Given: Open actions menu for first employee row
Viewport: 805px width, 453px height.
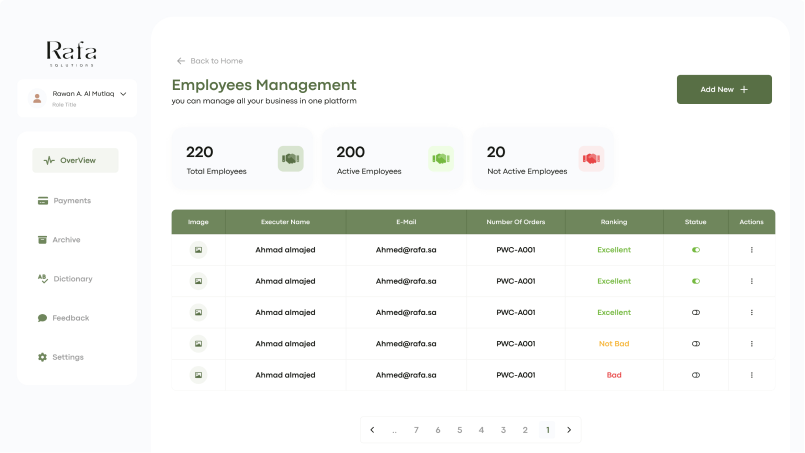Looking at the screenshot, I should point(751,250).
